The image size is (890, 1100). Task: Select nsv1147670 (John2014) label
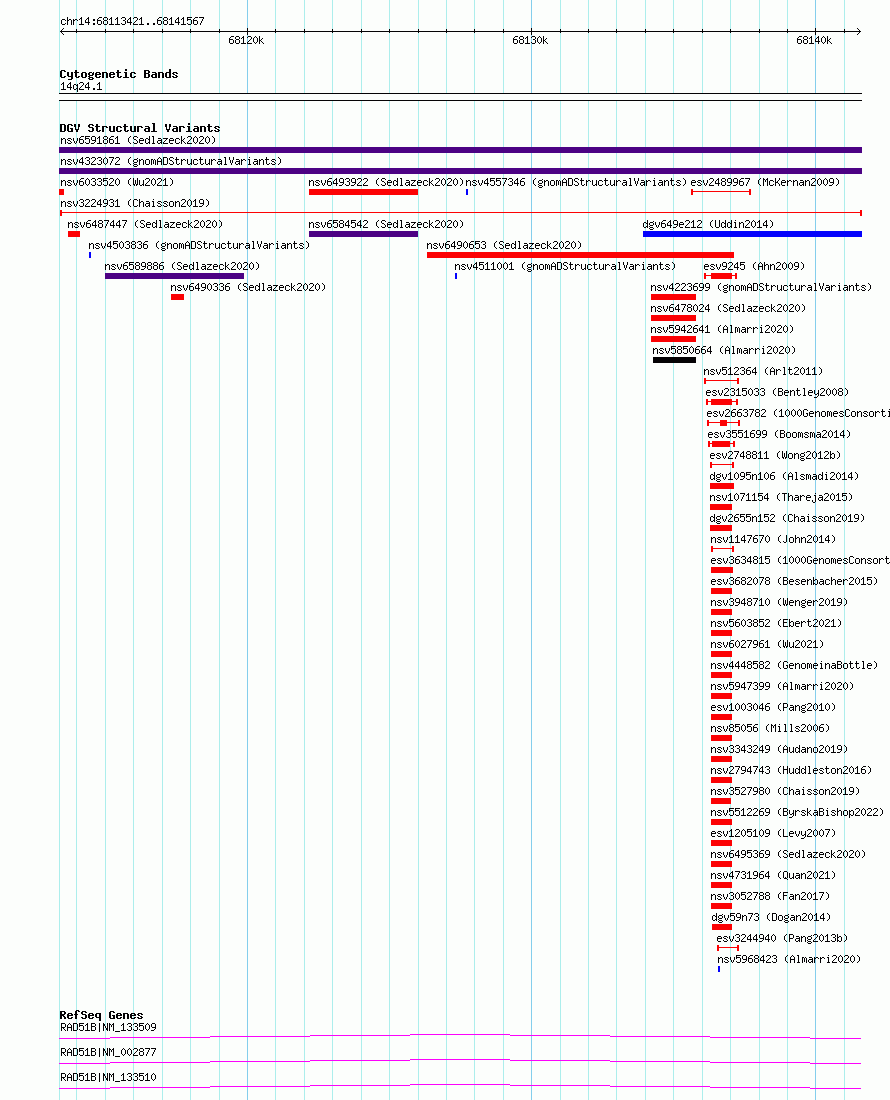pos(774,540)
